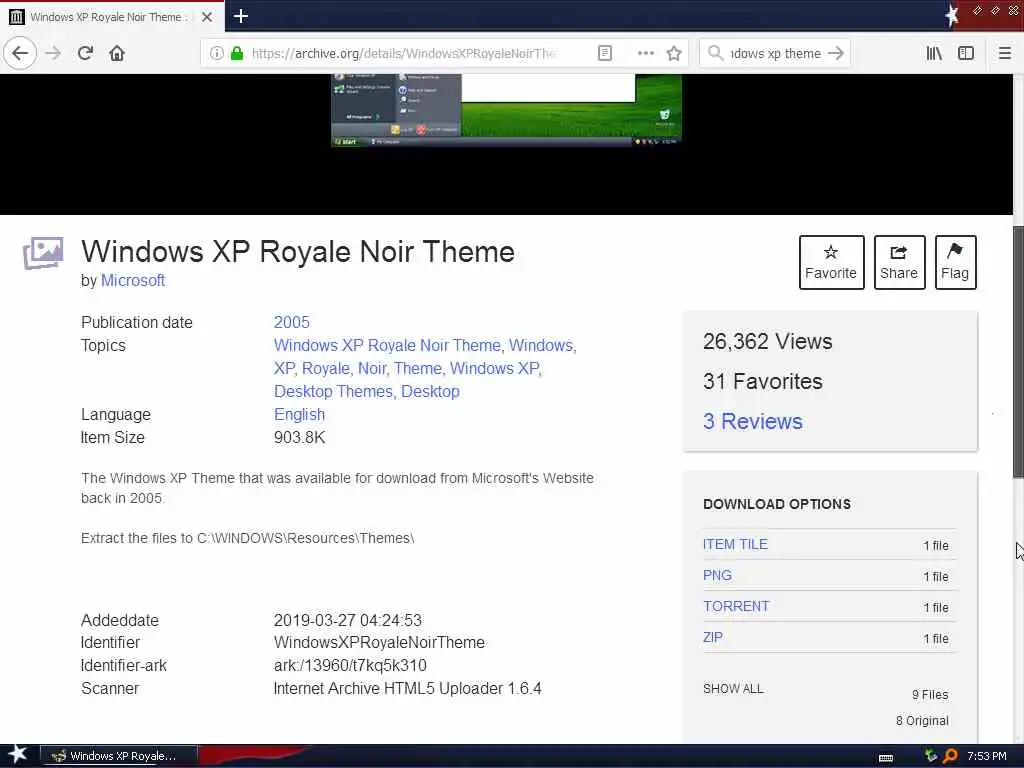1024x768 pixels.
Task: Open the browser home page
Action: tap(117, 53)
